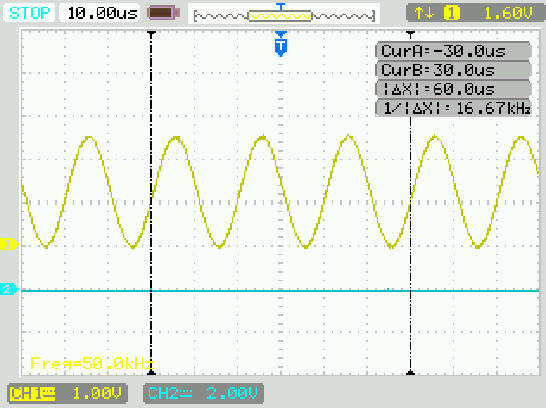The image size is (546, 408).
Task: Click the yellow channel 1 ground marker
Action: click(8, 244)
